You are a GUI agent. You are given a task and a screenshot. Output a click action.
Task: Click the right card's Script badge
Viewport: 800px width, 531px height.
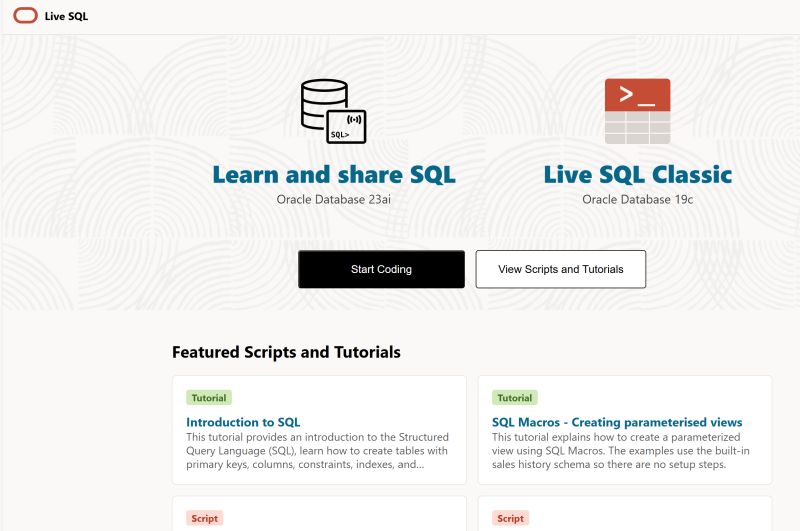click(511, 518)
